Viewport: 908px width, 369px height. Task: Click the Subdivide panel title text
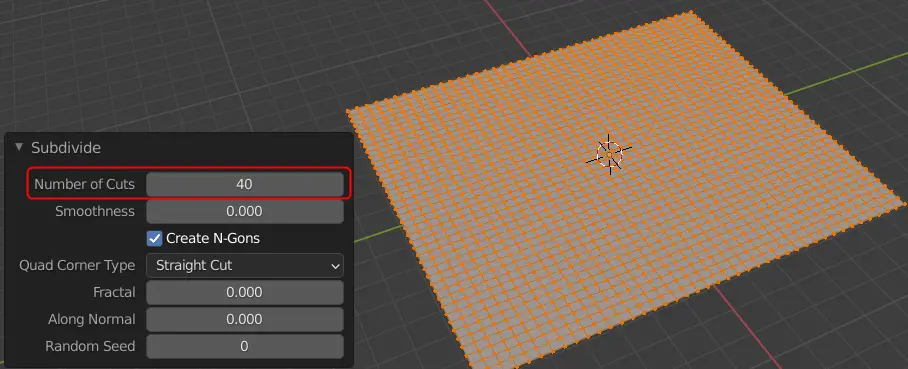coord(66,148)
